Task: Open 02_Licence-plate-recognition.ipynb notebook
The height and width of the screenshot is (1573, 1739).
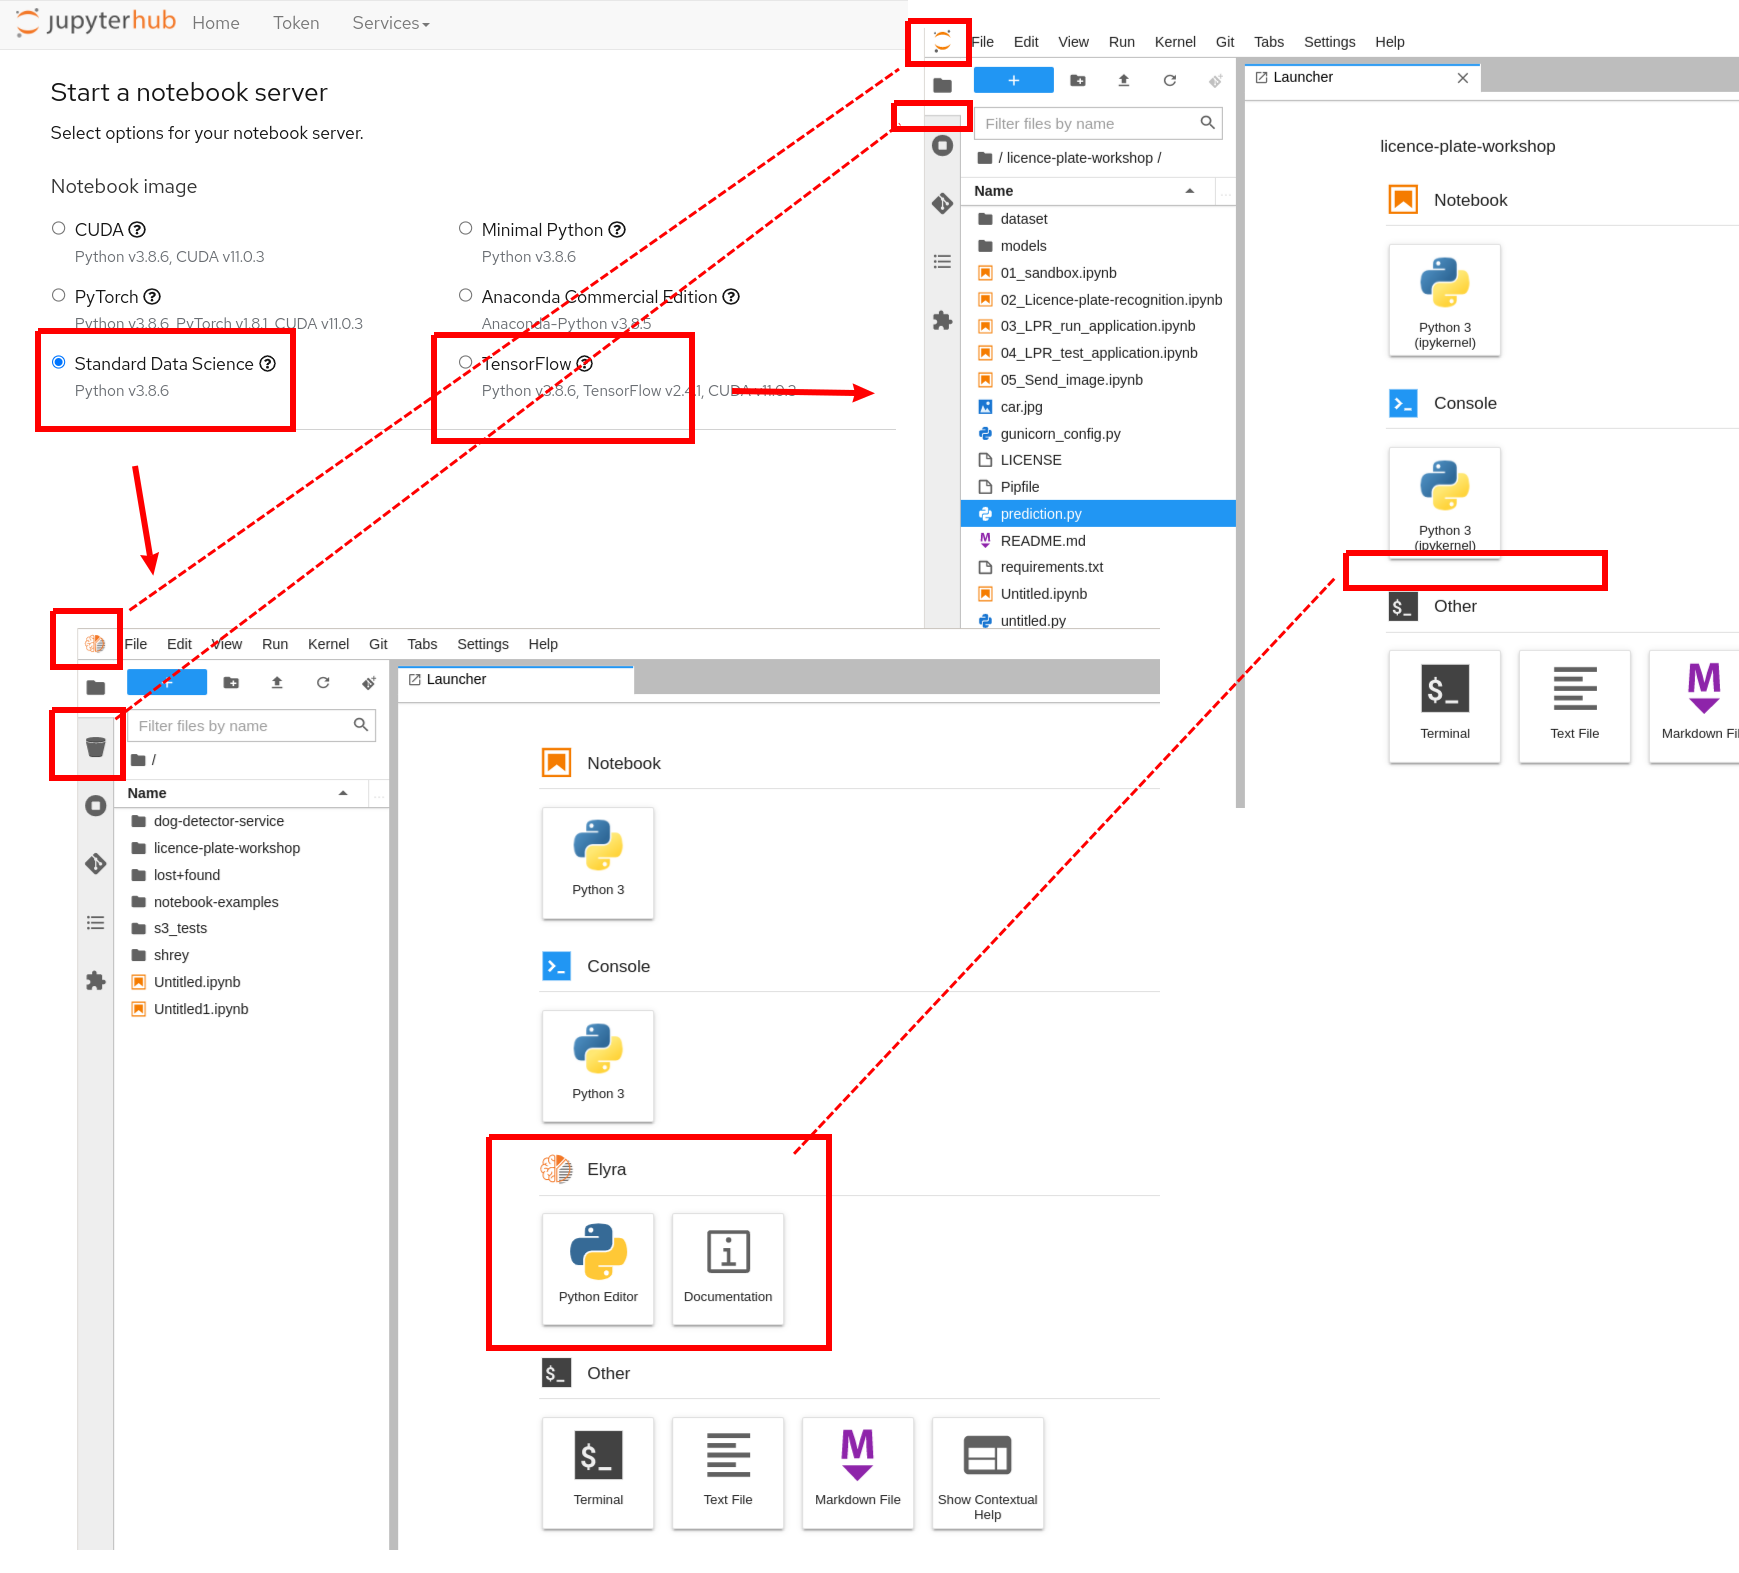Action: click(1098, 300)
